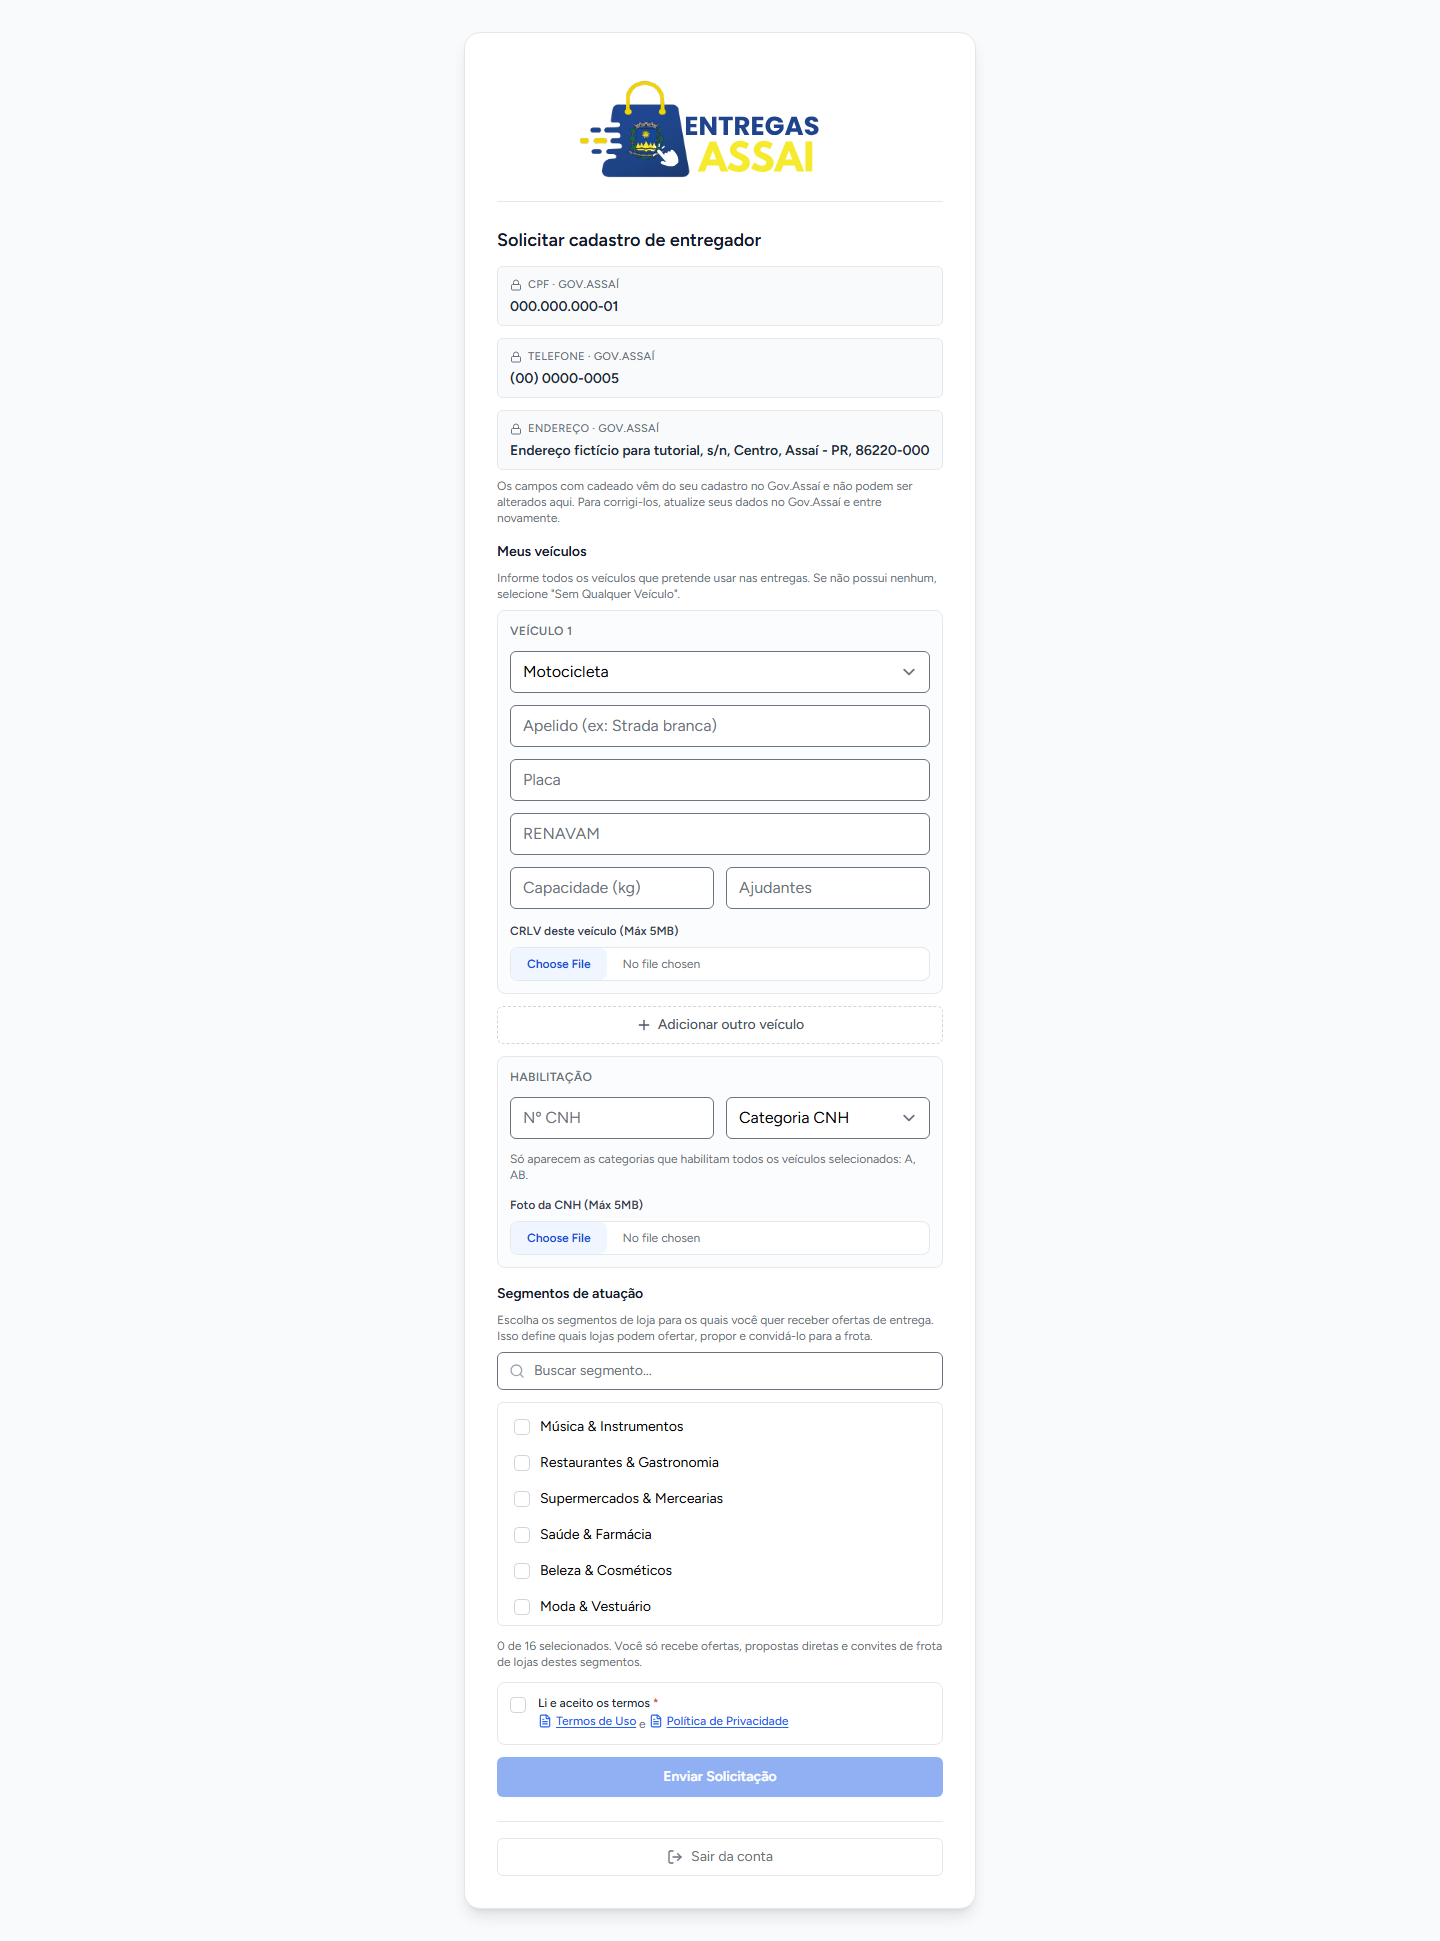Screen dimensions: 1440x1941
Task: Click Adicionar outro veículo button
Action: [x=720, y=1025]
